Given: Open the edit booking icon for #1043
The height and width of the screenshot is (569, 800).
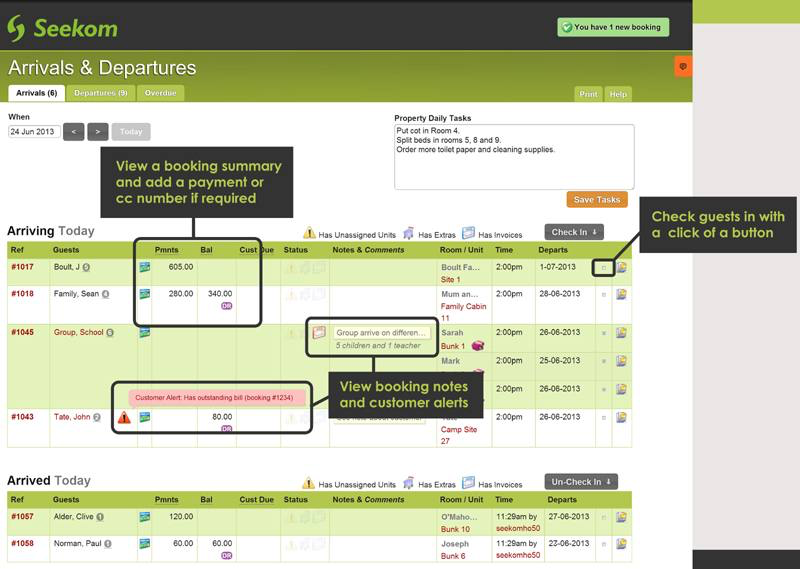Looking at the screenshot, I should (x=621, y=417).
